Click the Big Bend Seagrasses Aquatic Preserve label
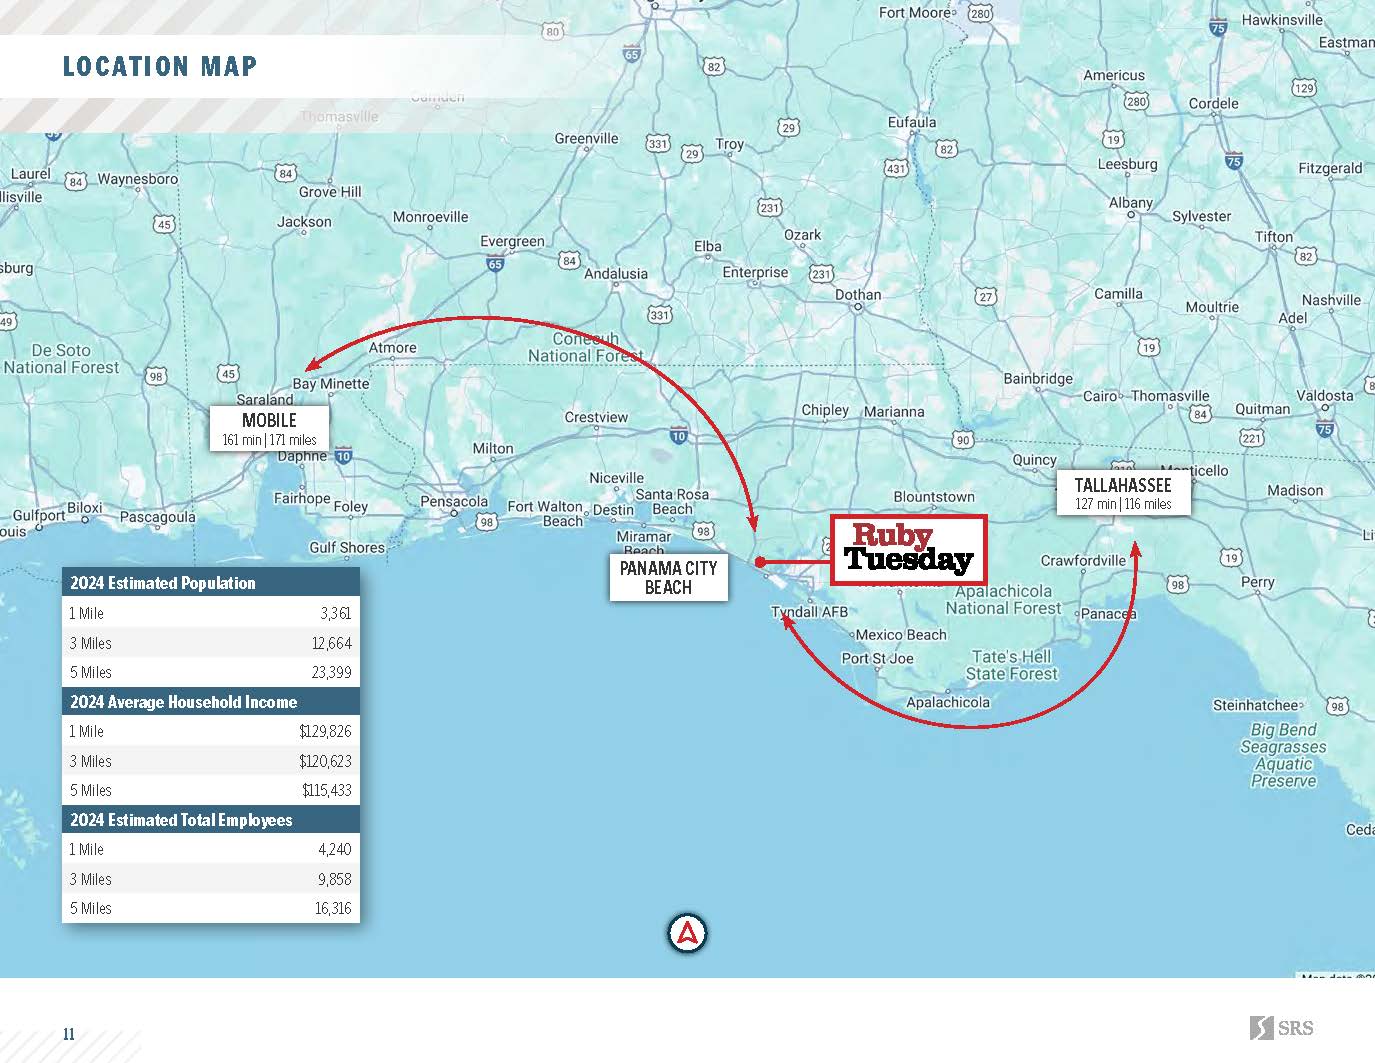Image resolution: width=1375 pixels, height=1063 pixels. pos(1283,755)
